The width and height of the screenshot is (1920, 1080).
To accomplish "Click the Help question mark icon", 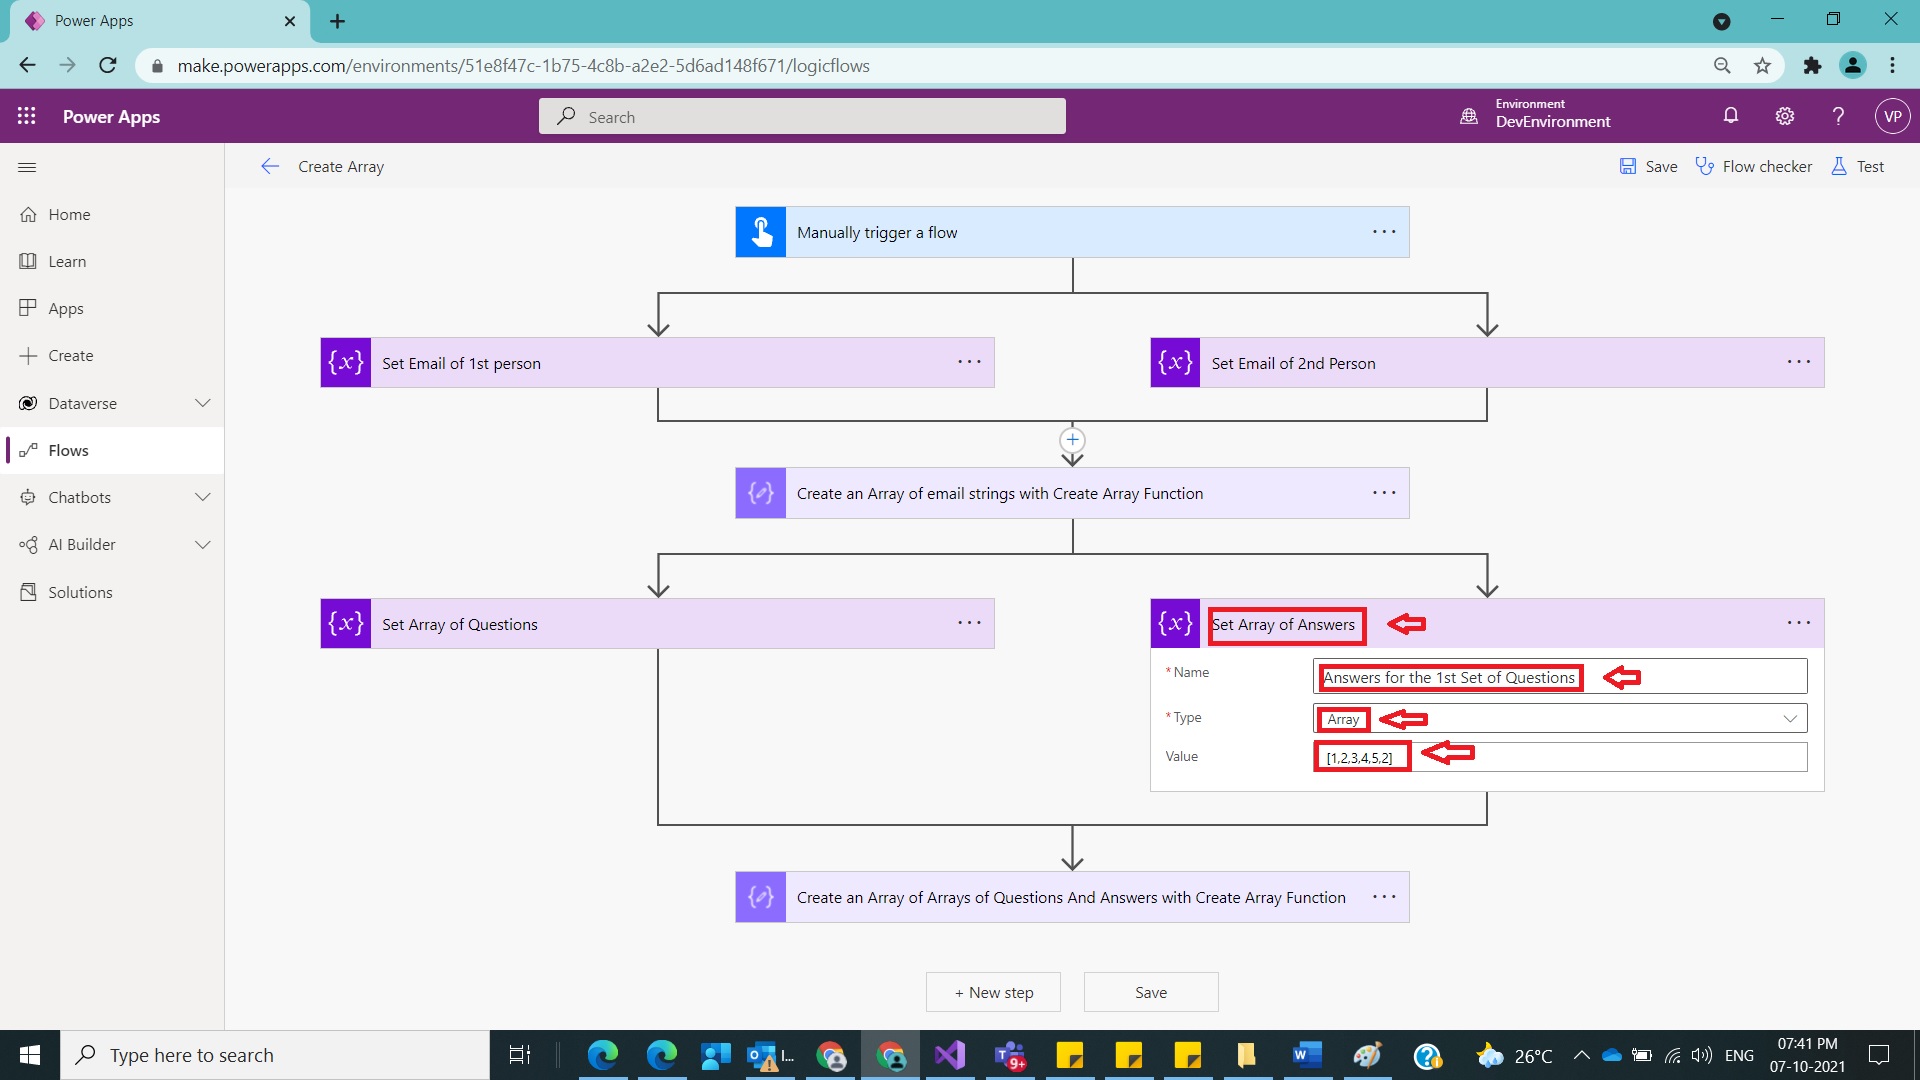I will pyautogui.click(x=1838, y=116).
